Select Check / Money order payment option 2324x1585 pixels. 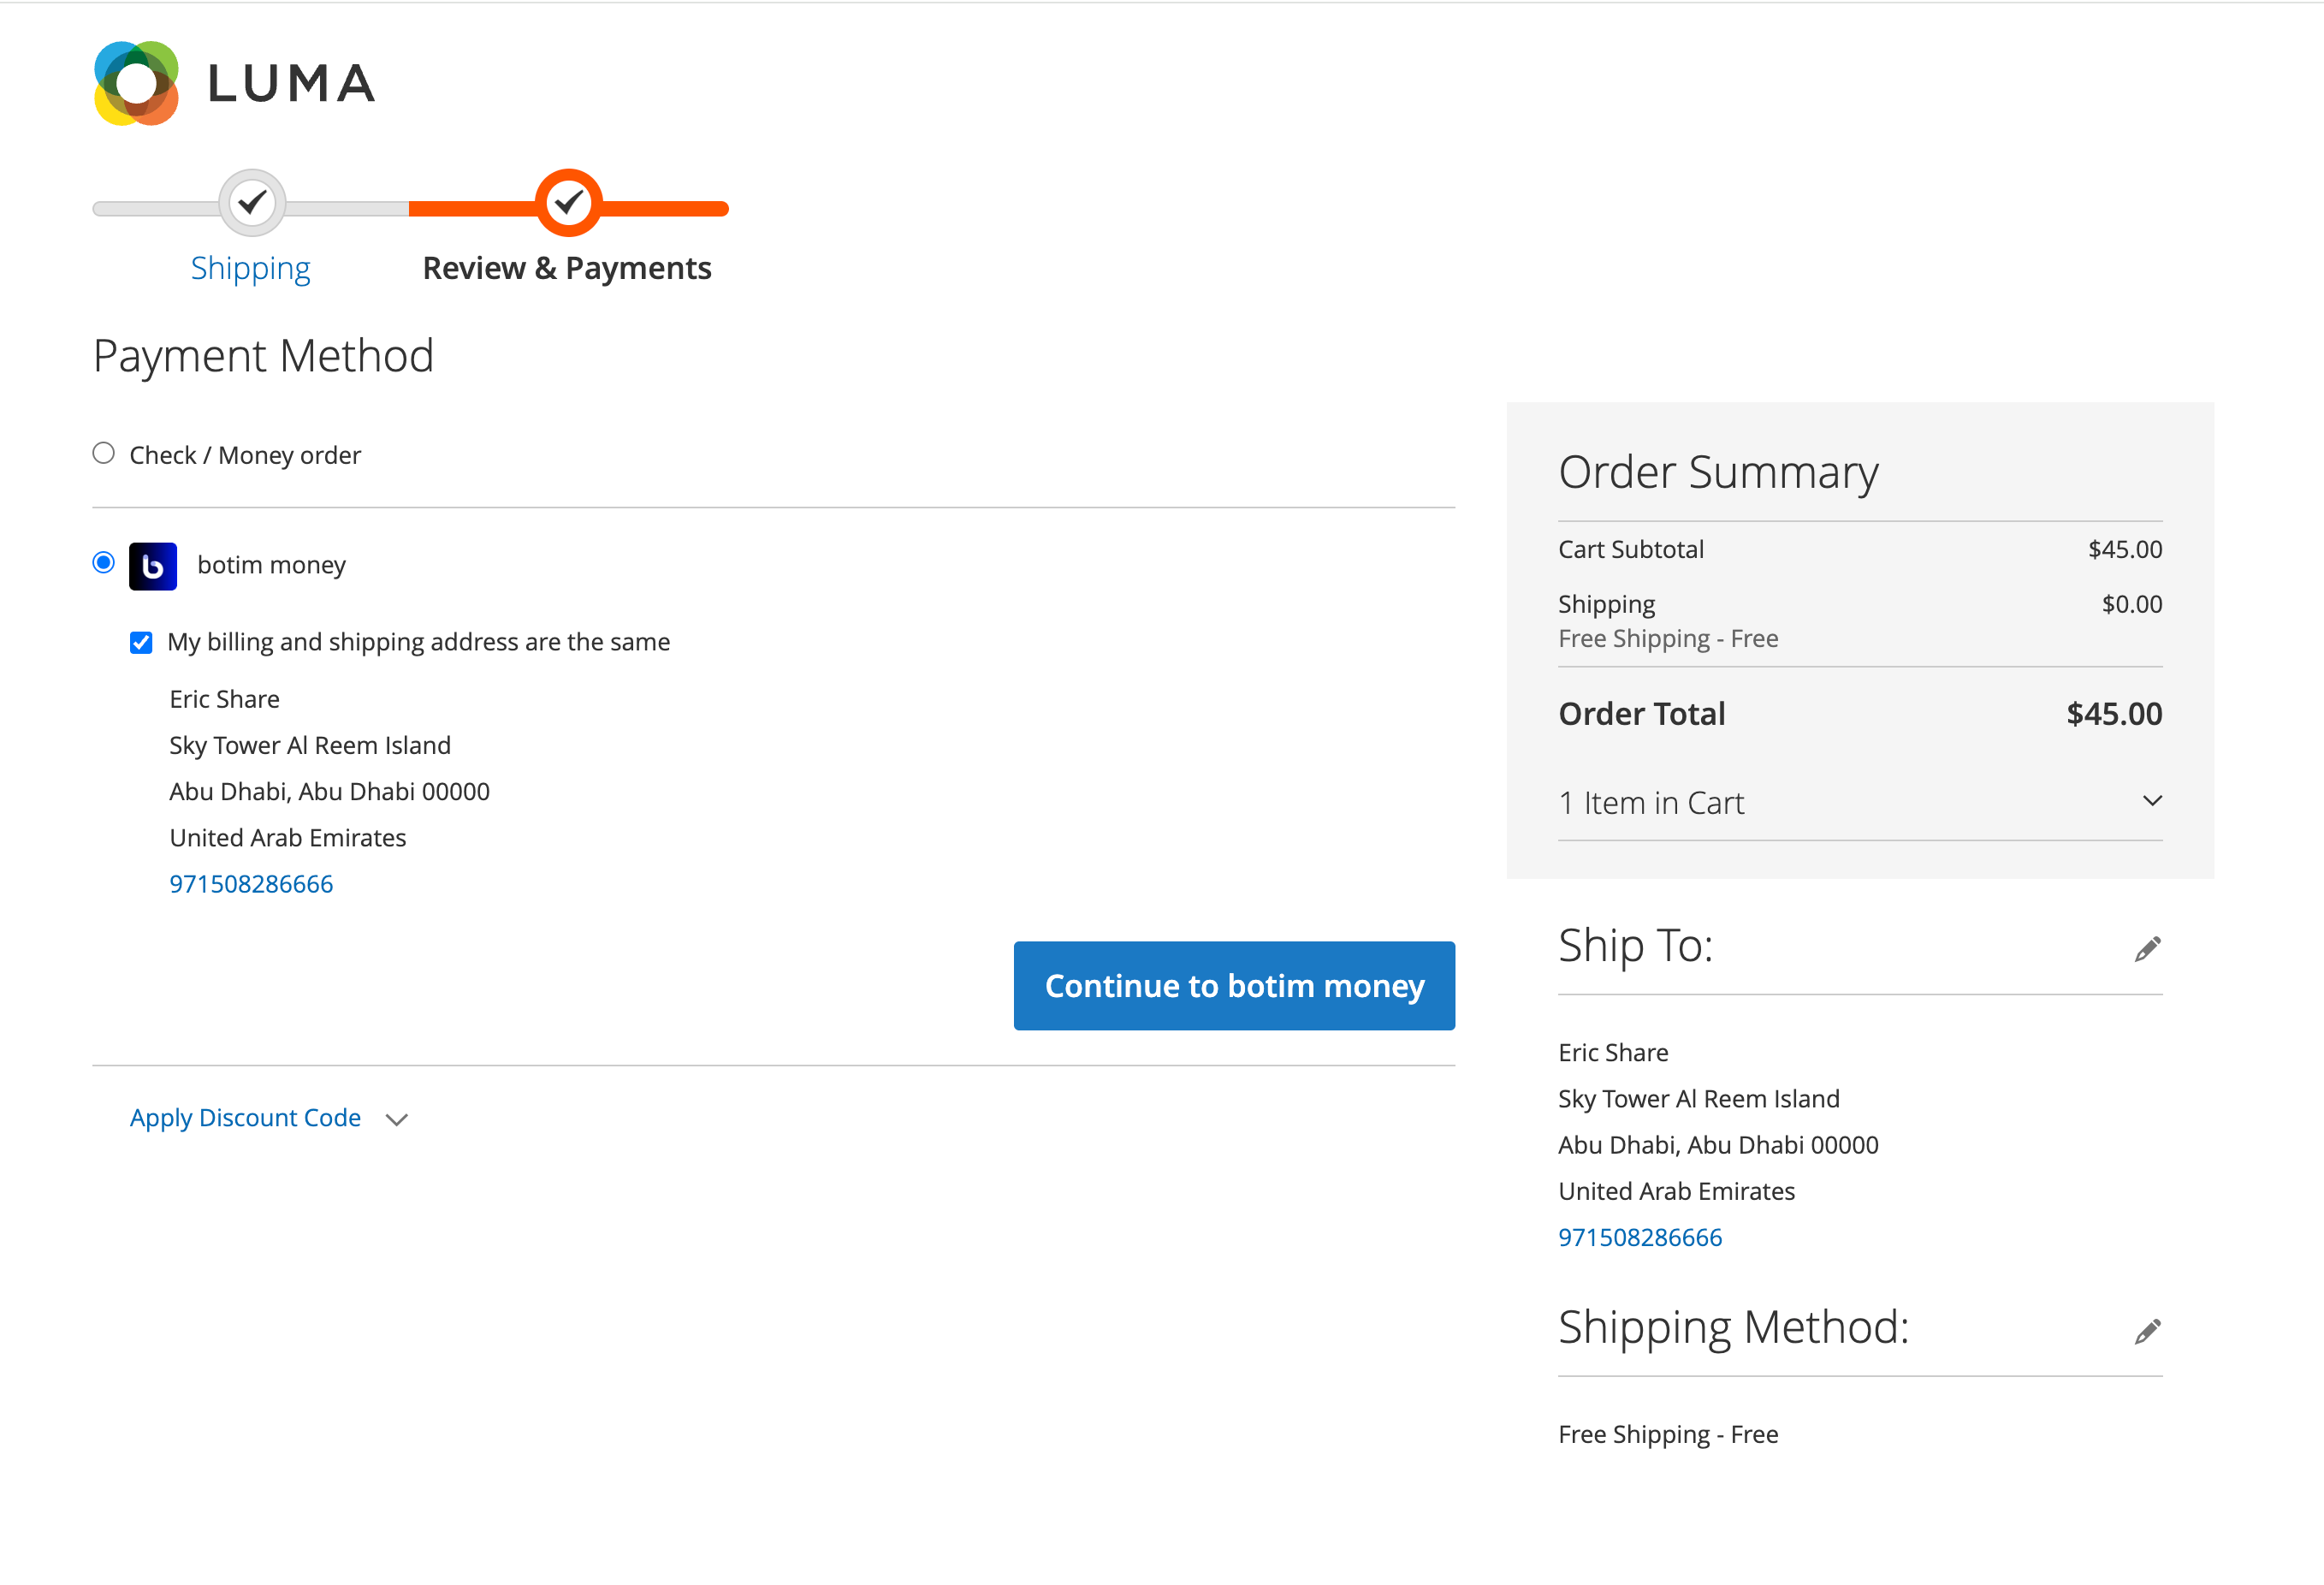[103, 454]
